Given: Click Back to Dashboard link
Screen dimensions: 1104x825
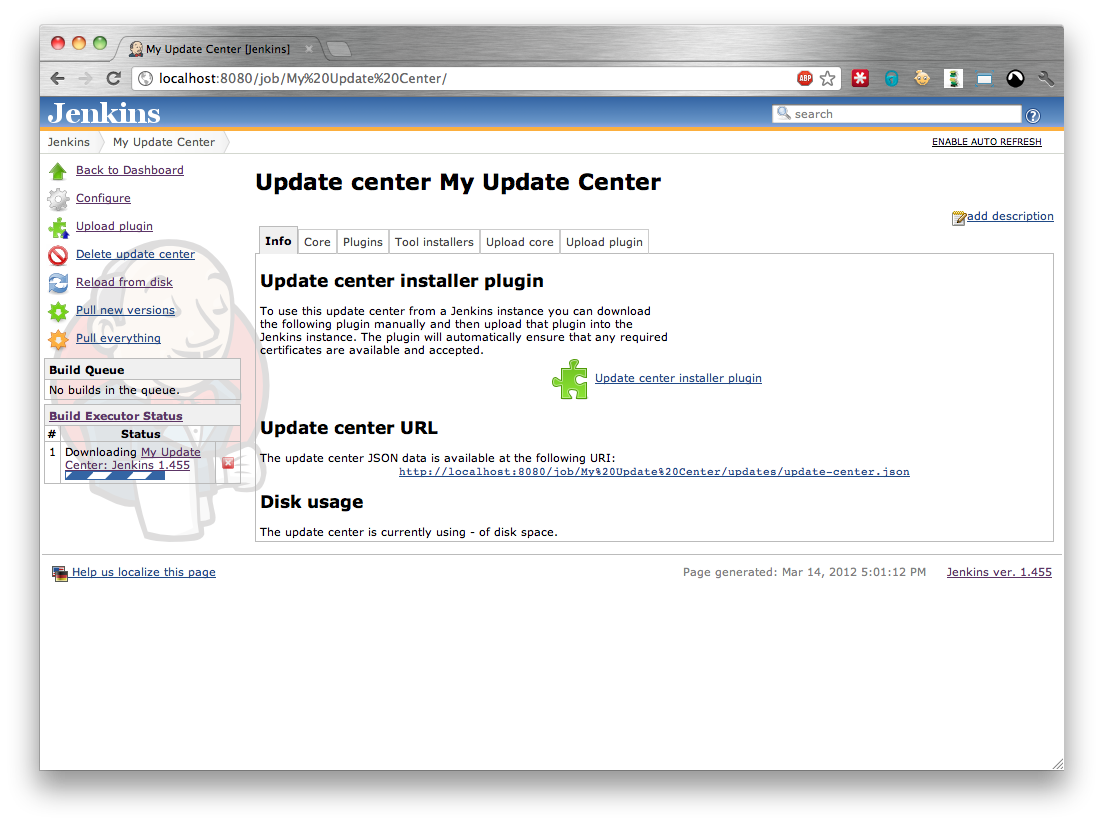Looking at the screenshot, I should (x=130, y=170).
